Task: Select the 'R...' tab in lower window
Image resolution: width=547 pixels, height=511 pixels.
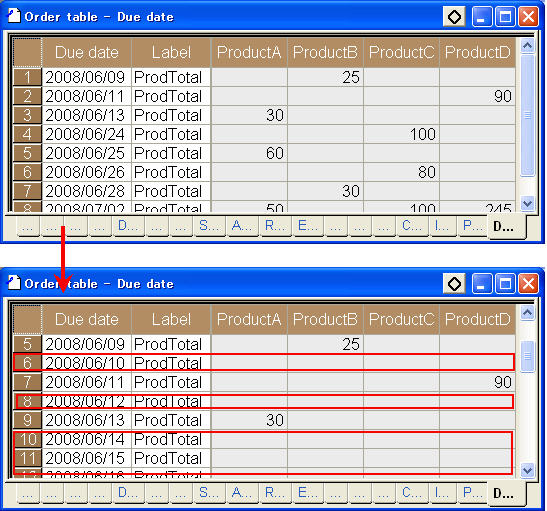Action: pyautogui.click(x=275, y=493)
